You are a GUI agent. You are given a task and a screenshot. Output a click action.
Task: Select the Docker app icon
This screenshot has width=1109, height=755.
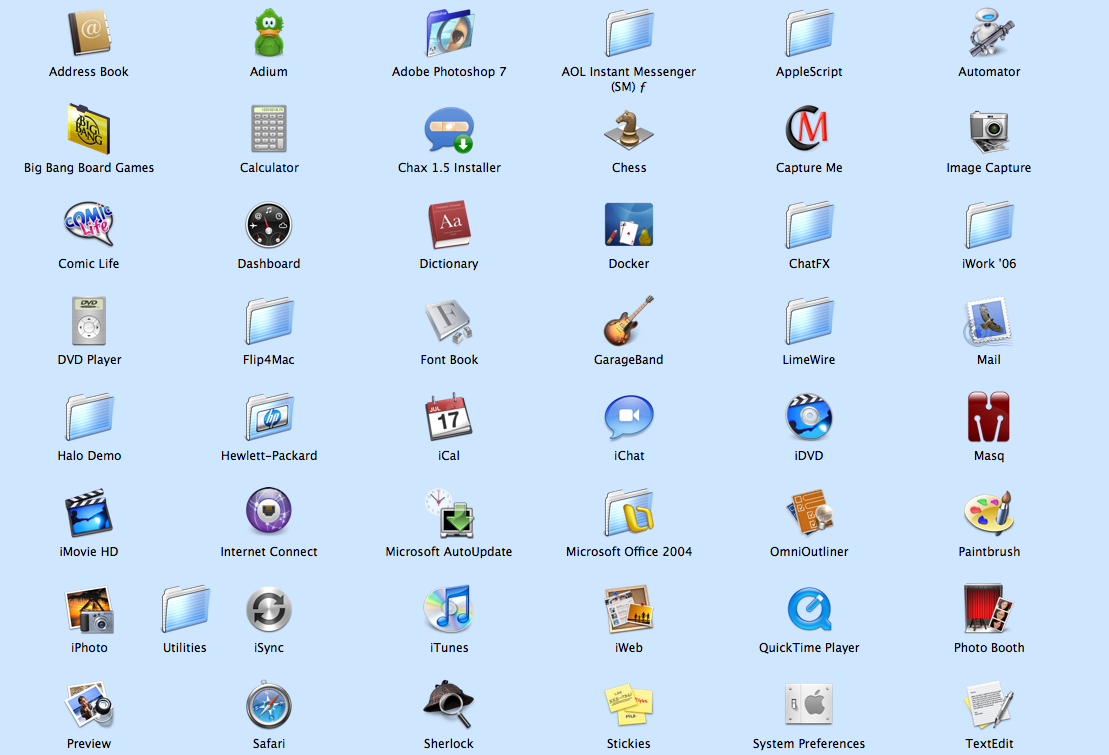click(629, 224)
